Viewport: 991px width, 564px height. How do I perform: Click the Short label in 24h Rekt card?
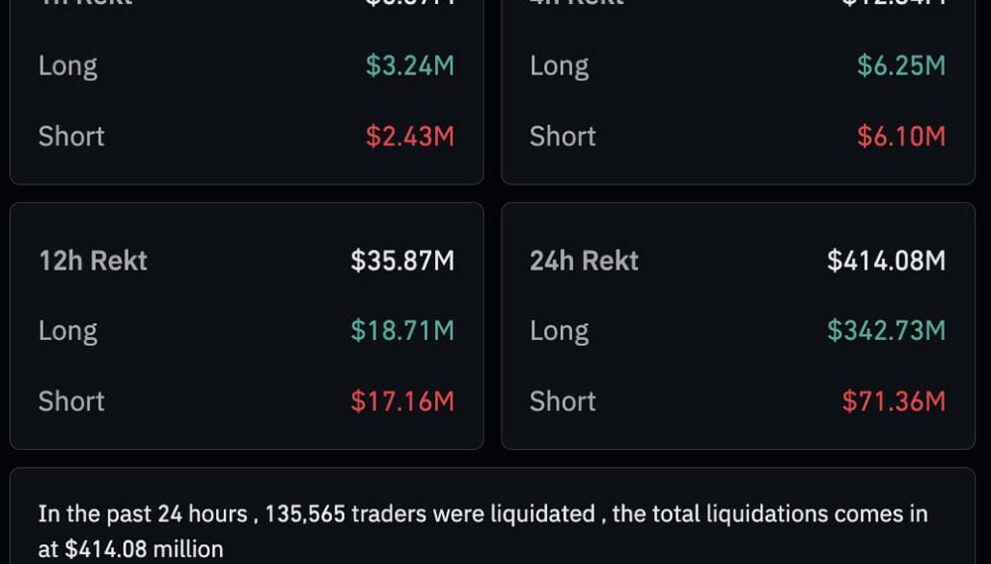562,401
